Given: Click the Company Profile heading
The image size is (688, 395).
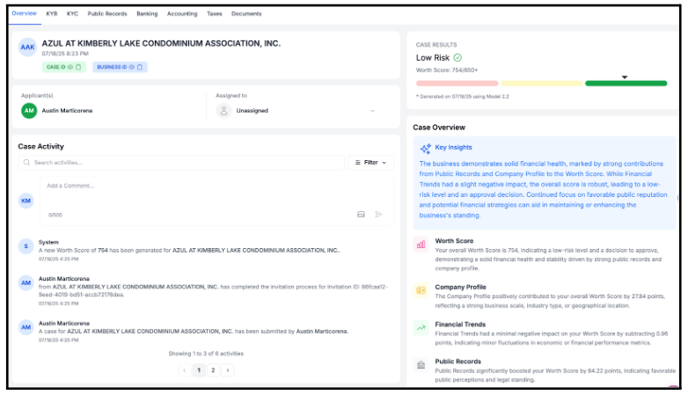Looking at the screenshot, I should (x=460, y=287).
